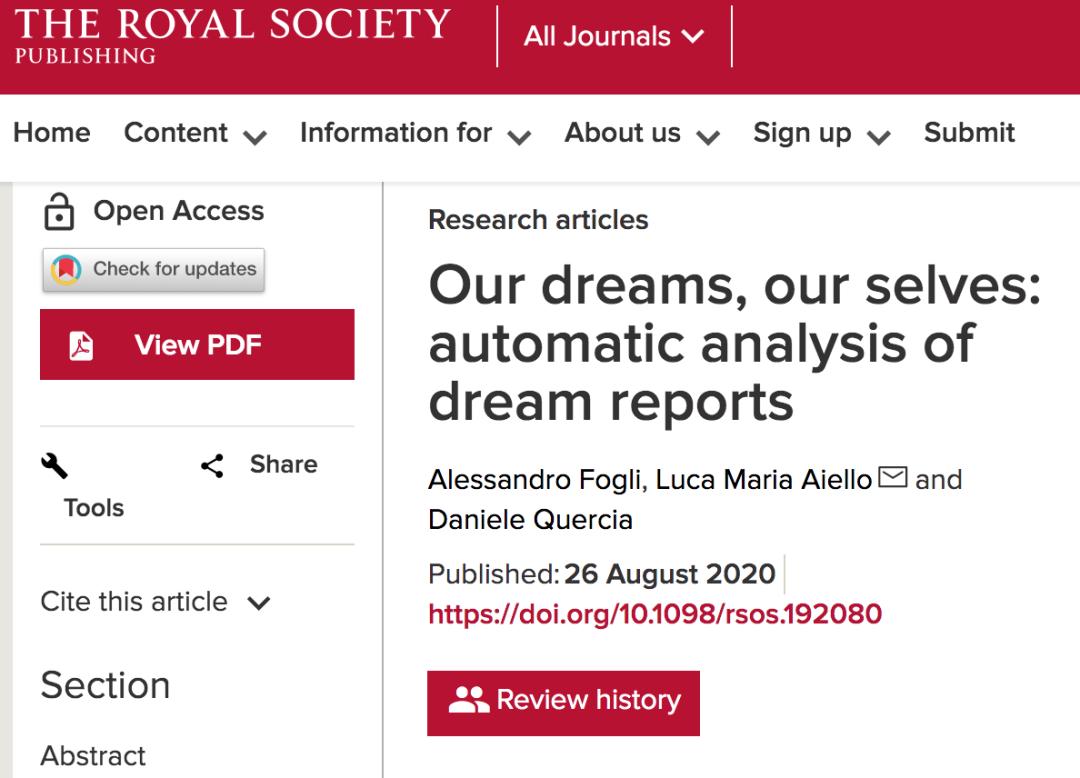This screenshot has height=778, width=1080.
Task: Select Submit in the navigation bar
Action: click(x=969, y=133)
